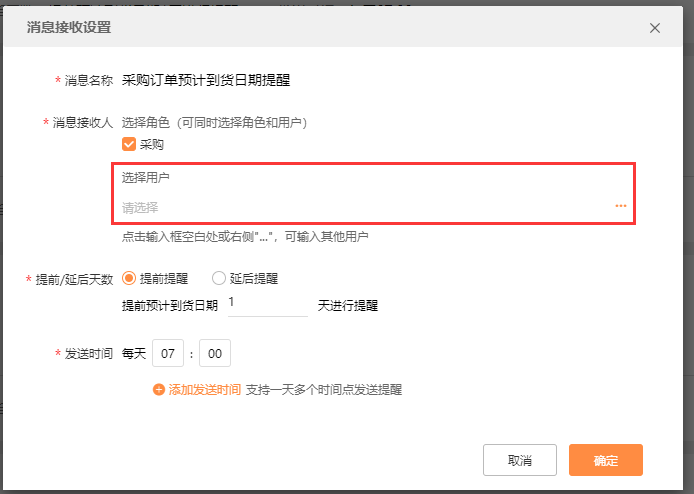The width and height of the screenshot is (694, 494).
Task: Click the 请选择 user selection field
Action: tap(360, 207)
